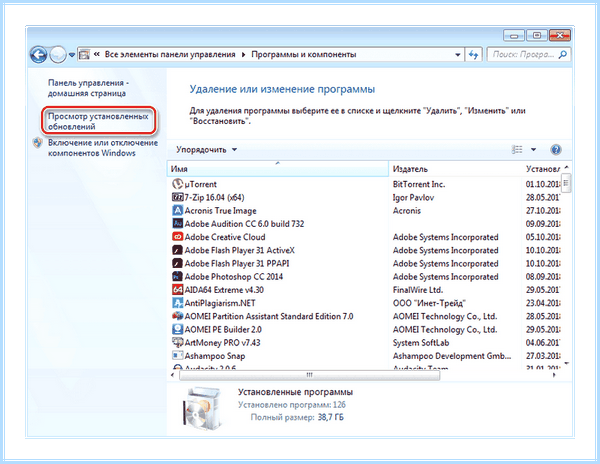Select AOMEI Partition Assistant icon
Screen dimensions: 600x464
click(x=177, y=316)
